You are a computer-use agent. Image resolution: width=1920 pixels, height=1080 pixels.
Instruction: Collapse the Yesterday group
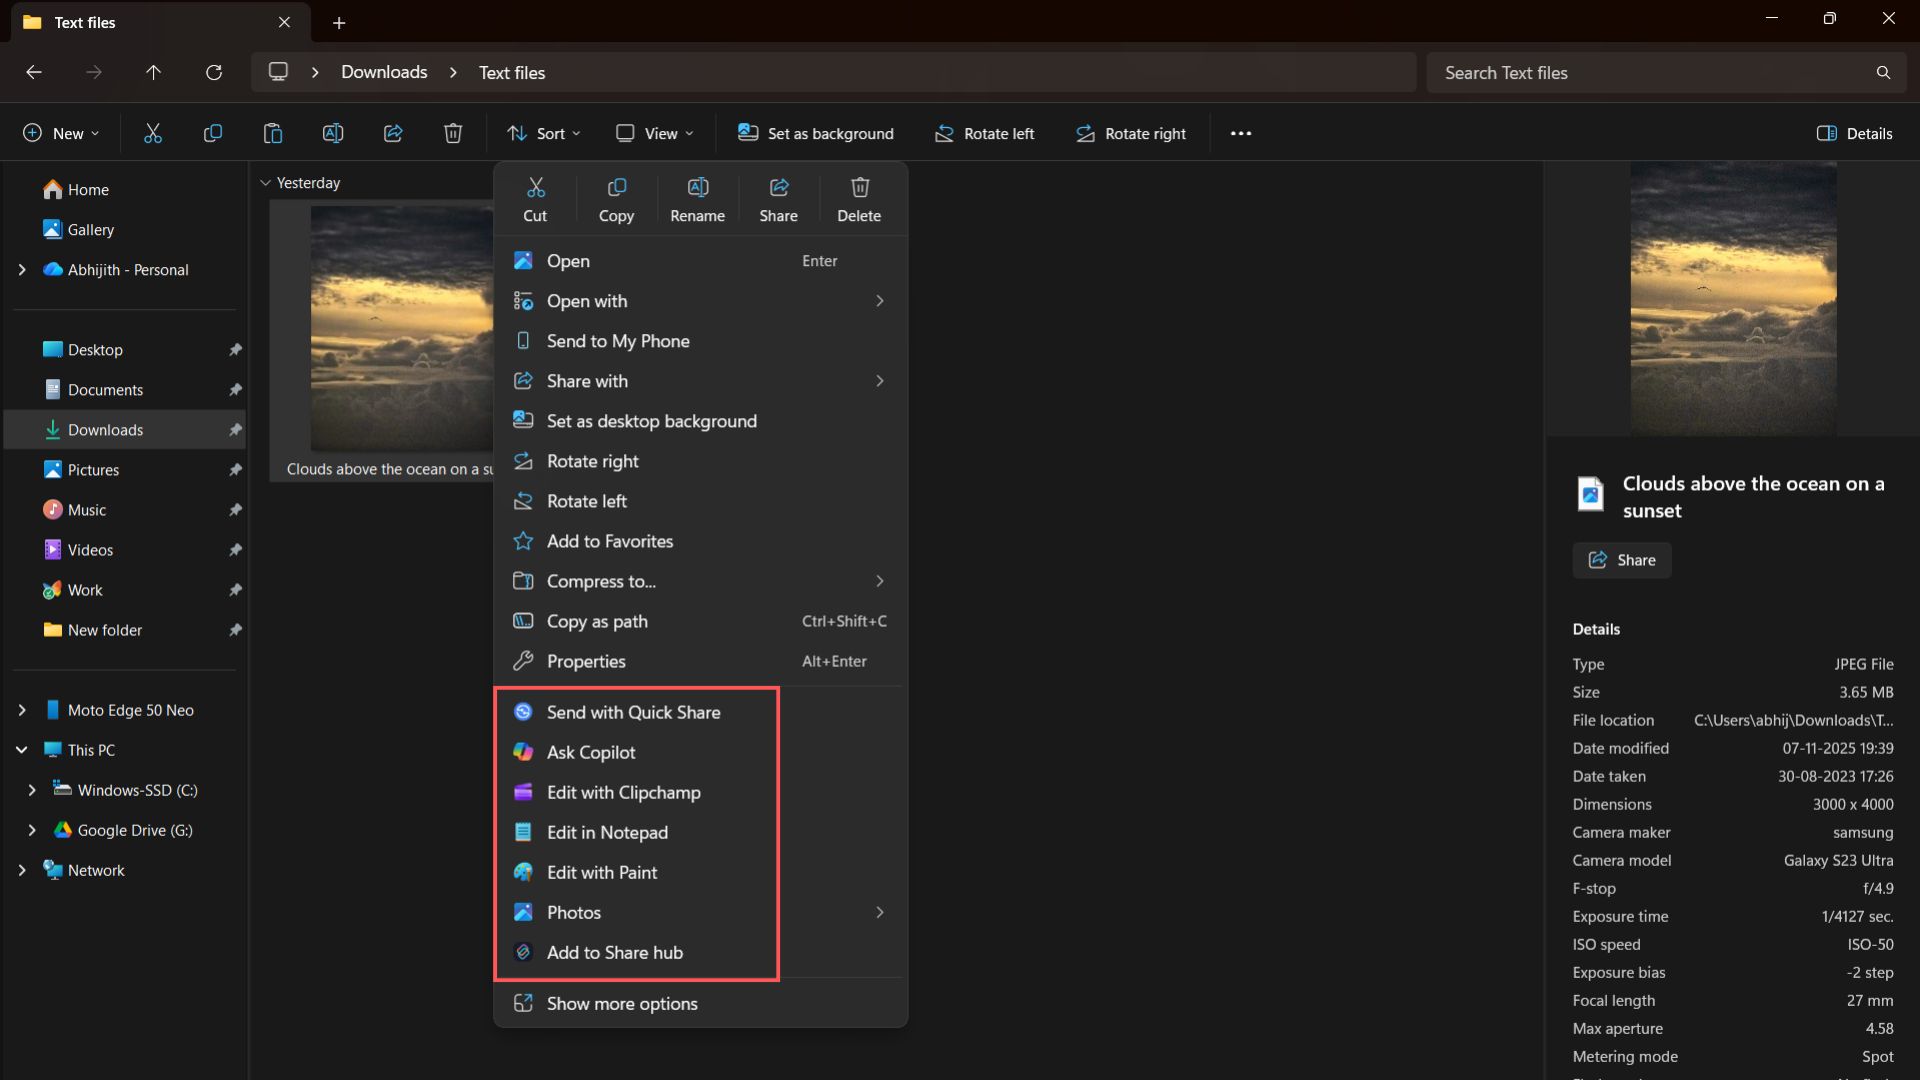coord(265,182)
